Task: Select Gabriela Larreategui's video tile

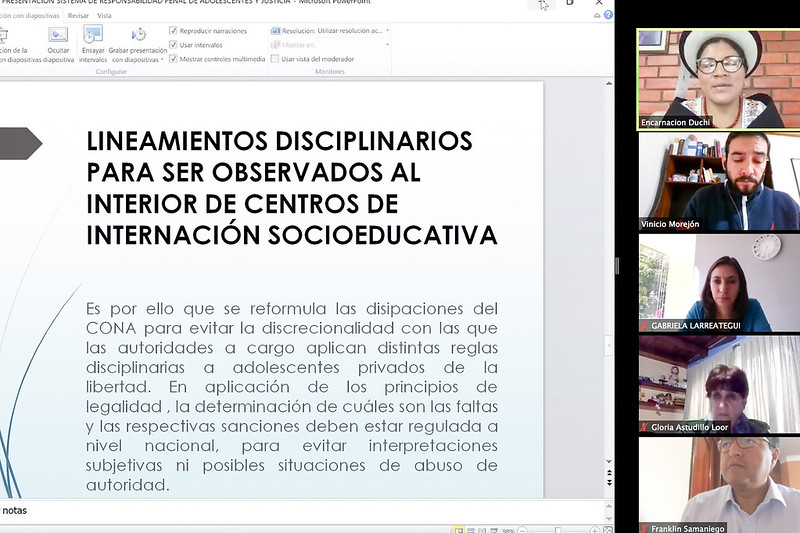Action: point(719,283)
